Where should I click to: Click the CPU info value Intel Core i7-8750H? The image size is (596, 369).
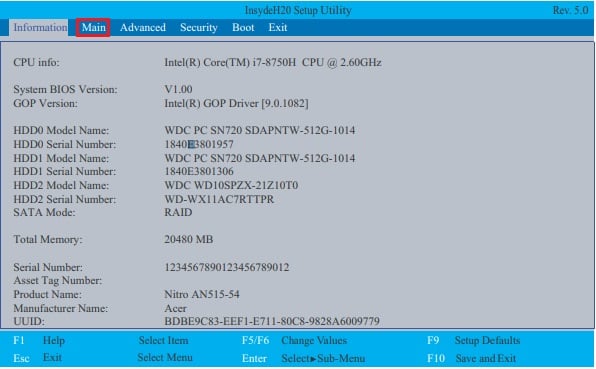[x=273, y=62]
